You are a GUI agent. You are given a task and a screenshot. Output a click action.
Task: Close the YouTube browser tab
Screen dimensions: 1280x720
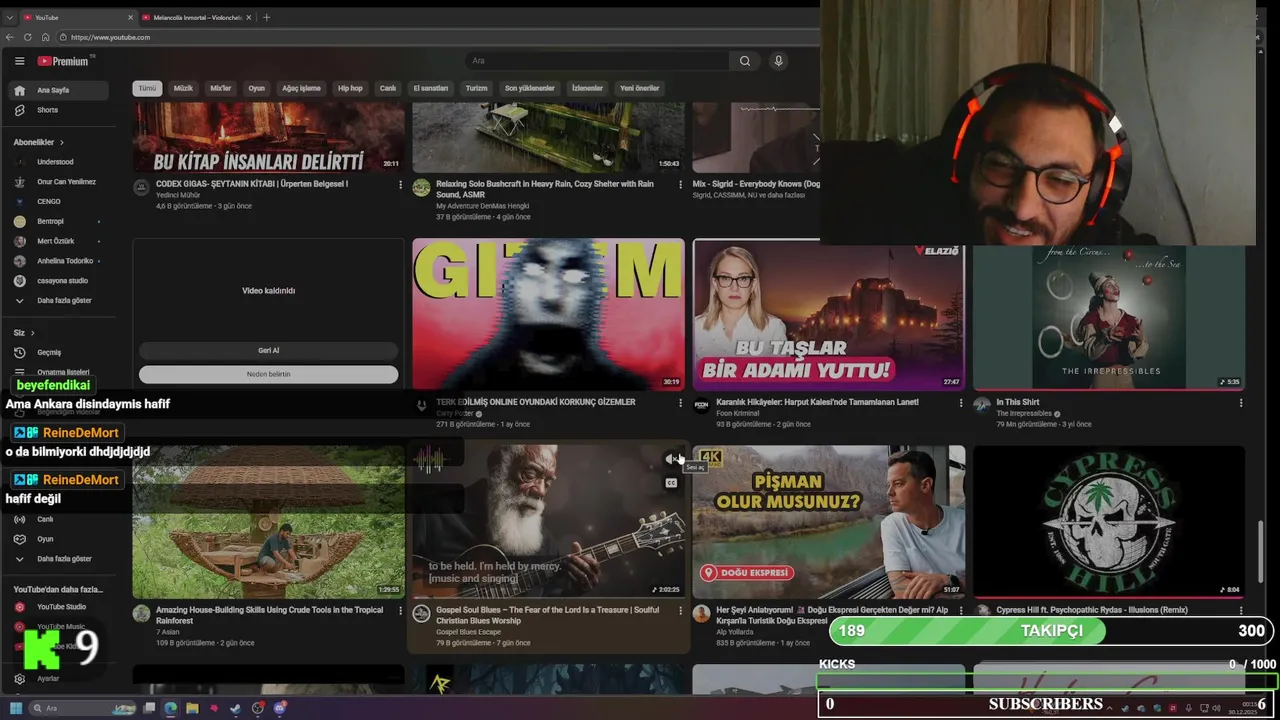tap(130, 17)
